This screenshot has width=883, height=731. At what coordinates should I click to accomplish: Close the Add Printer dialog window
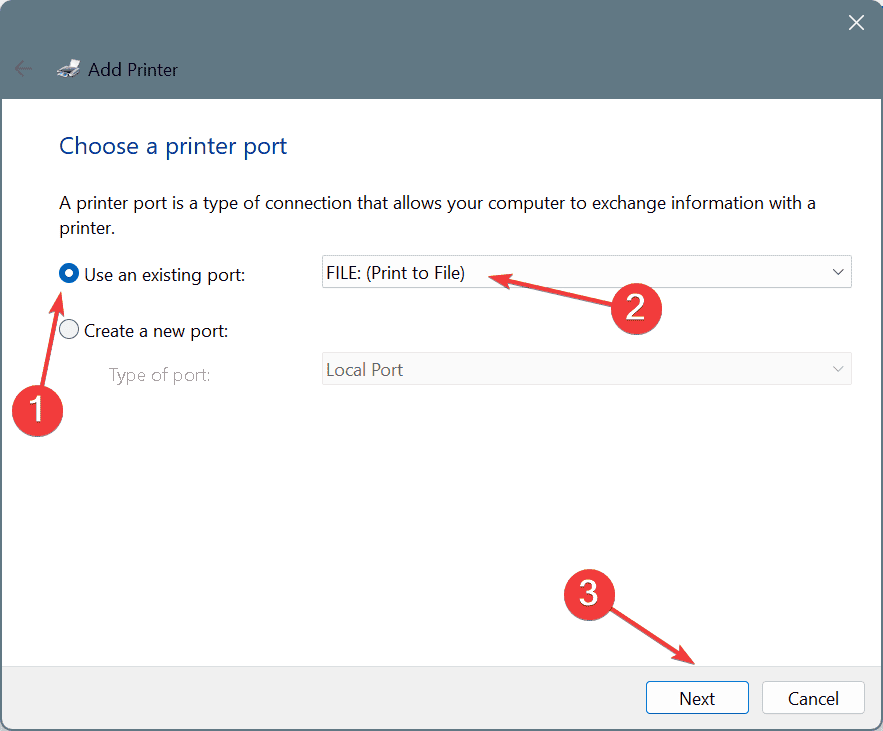click(x=856, y=23)
